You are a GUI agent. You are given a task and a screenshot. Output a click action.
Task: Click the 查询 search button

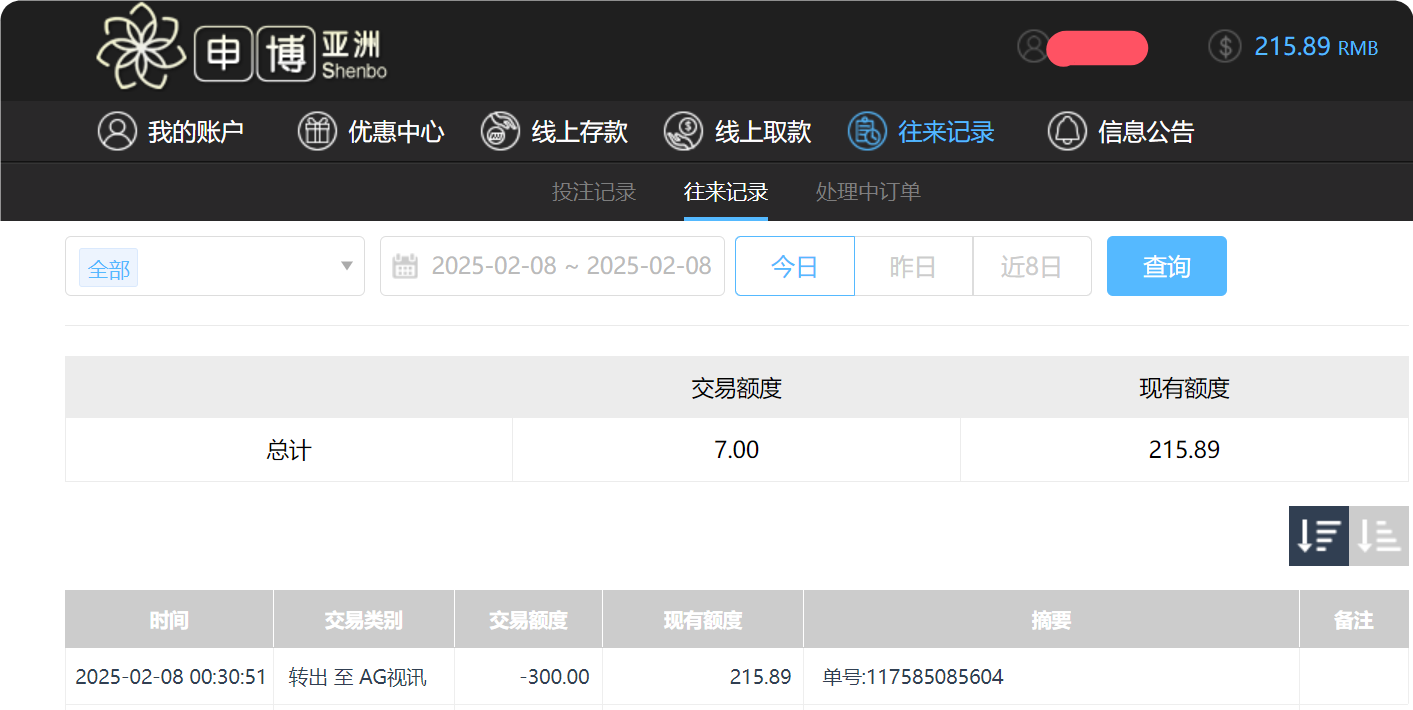1166,265
